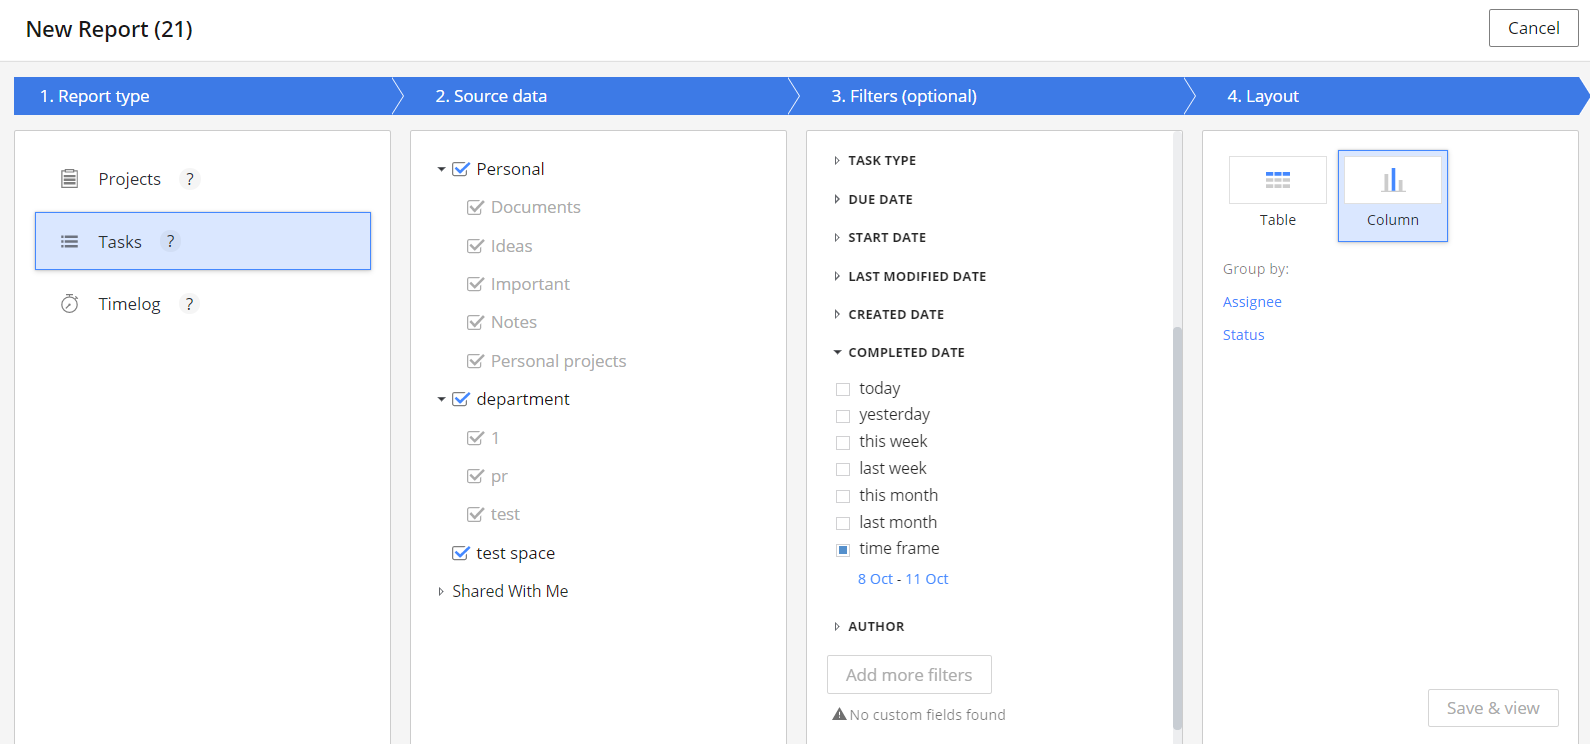The image size is (1590, 744).
Task: Uncheck the Personal source checkbox
Action: coord(461,169)
